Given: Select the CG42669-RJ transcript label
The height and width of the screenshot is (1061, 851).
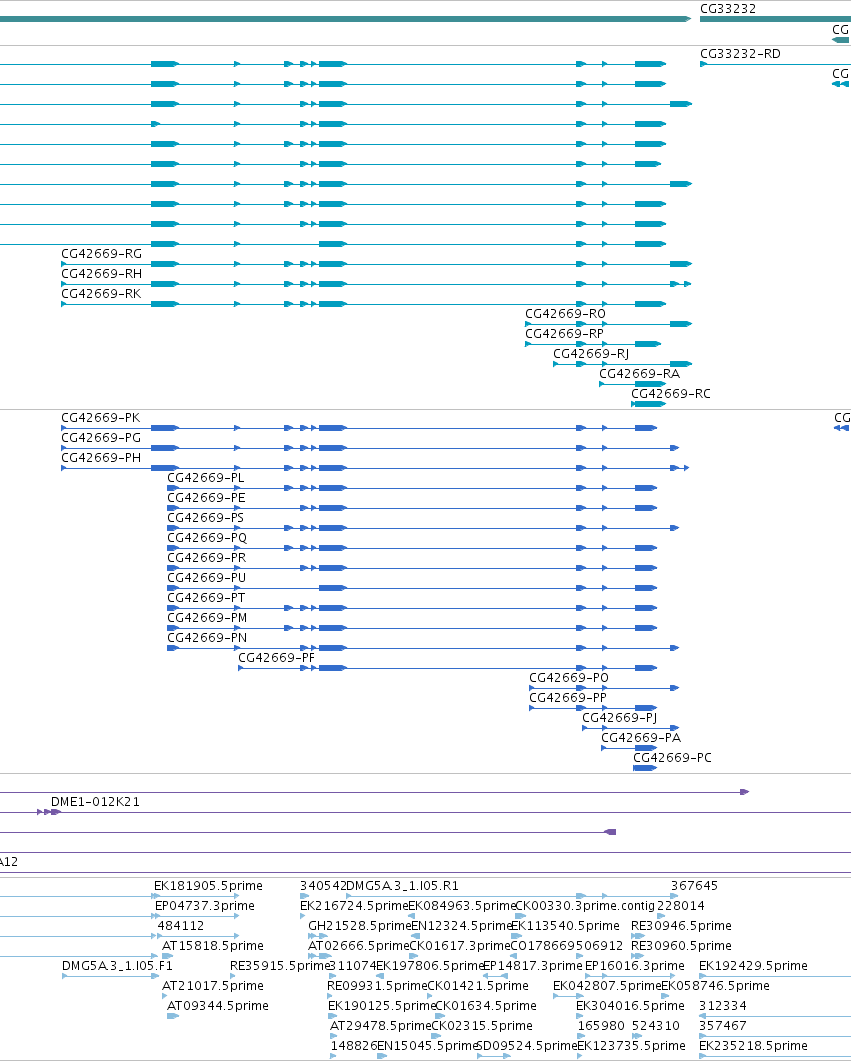Looking at the screenshot, I should click(x=591, y=353).
